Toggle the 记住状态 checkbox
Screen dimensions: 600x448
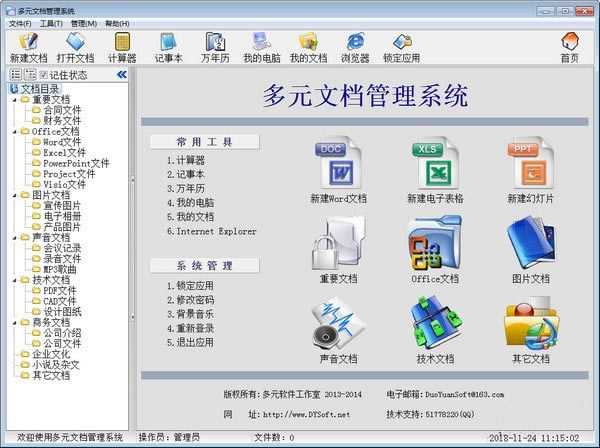pos(44,74)
